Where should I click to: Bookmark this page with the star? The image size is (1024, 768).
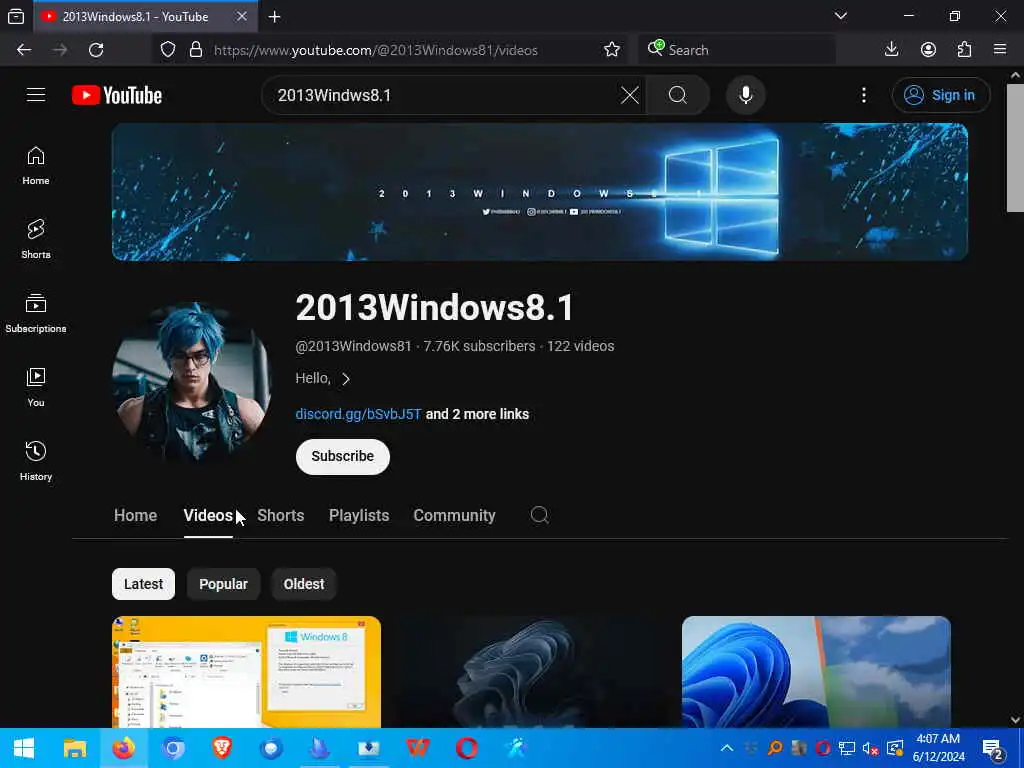point(612,50)
